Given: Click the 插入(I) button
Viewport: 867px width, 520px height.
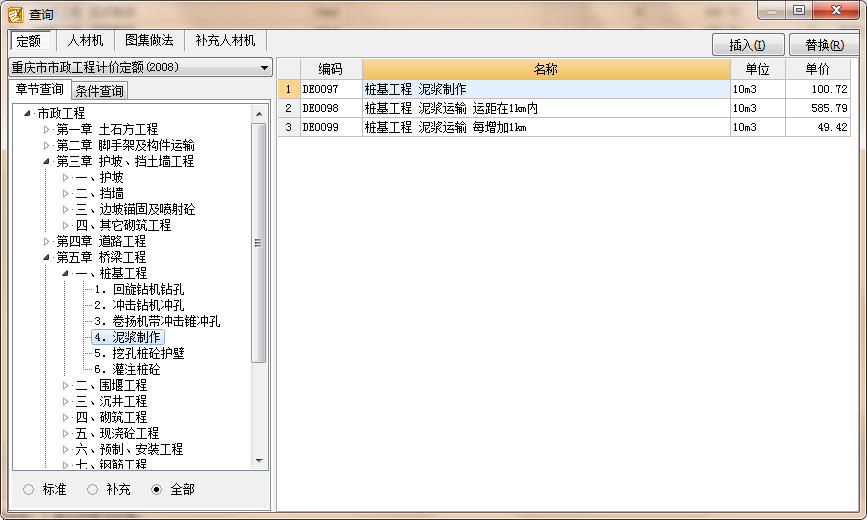Looking at the screenshot, I should tap(748, 45).
